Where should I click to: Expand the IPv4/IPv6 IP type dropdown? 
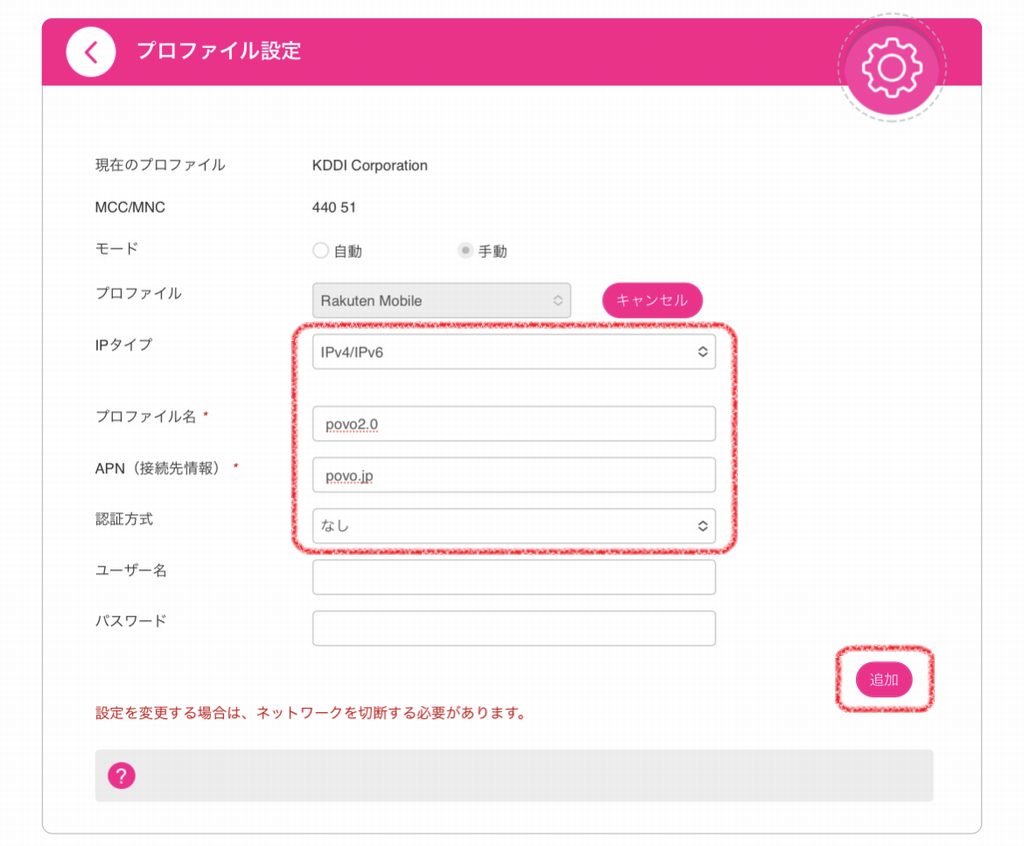pyautogui.click(x=514, y=352)
